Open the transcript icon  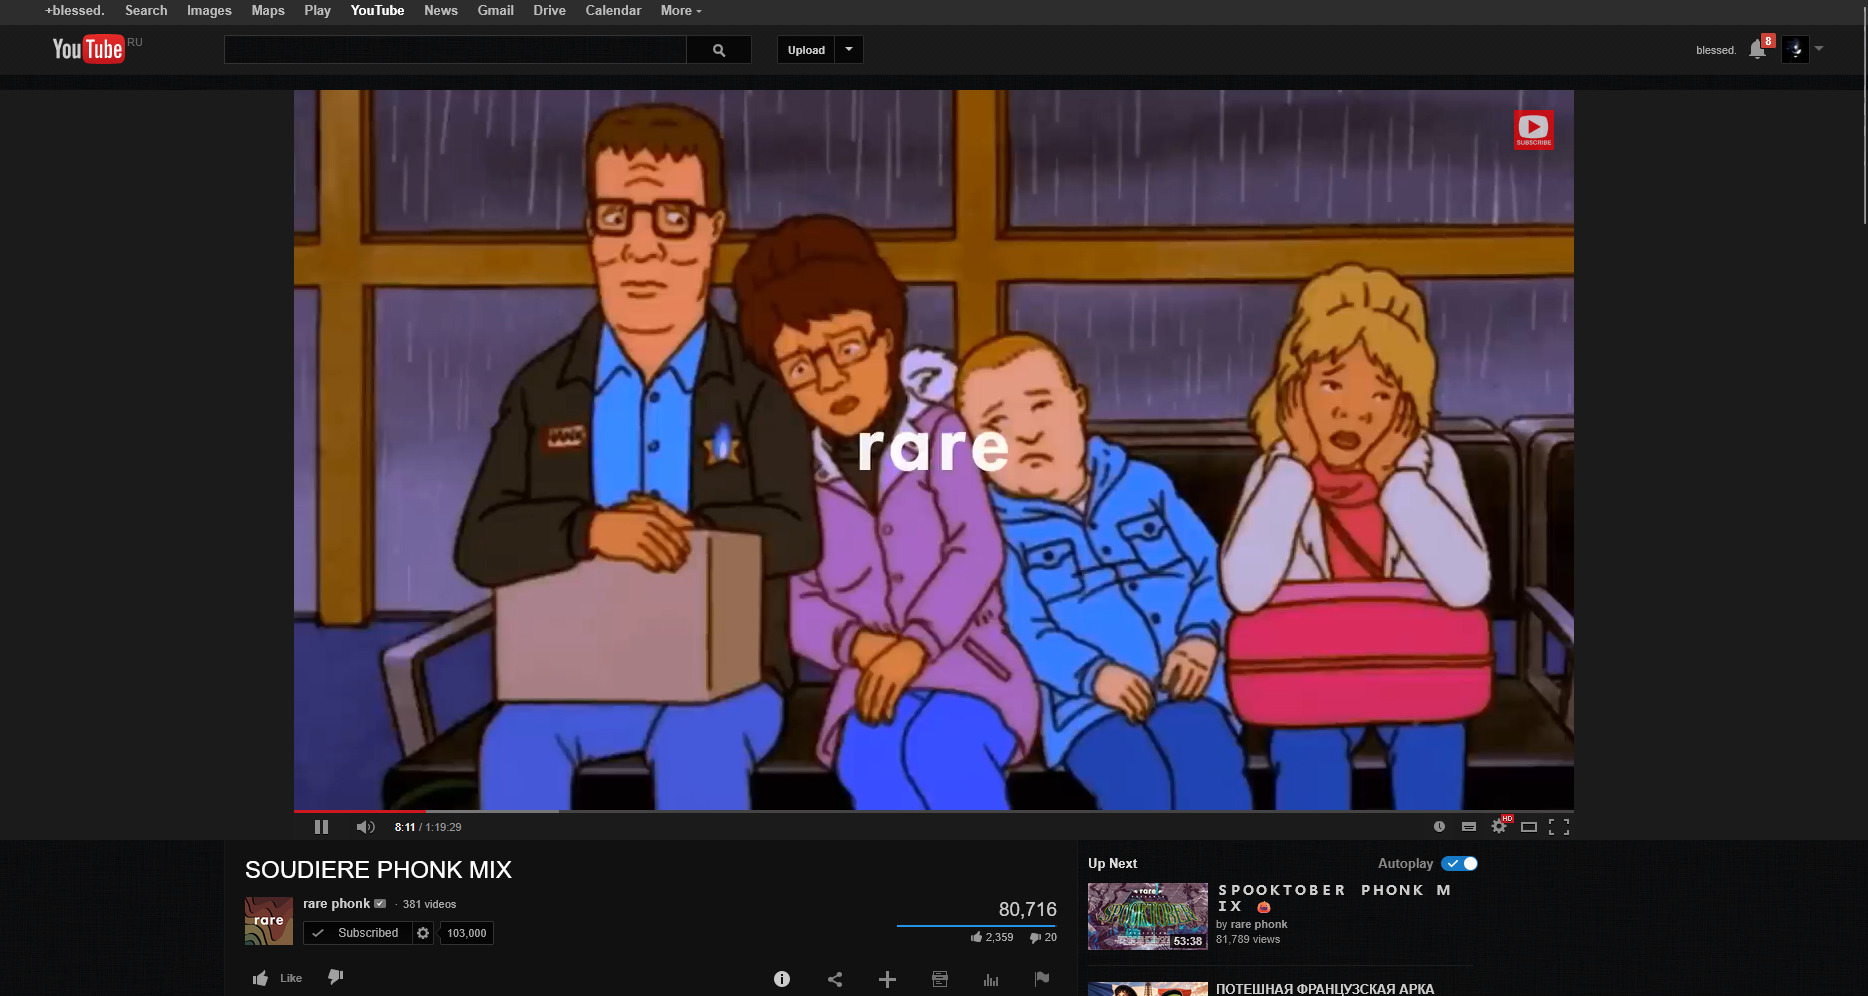(940, 979)
